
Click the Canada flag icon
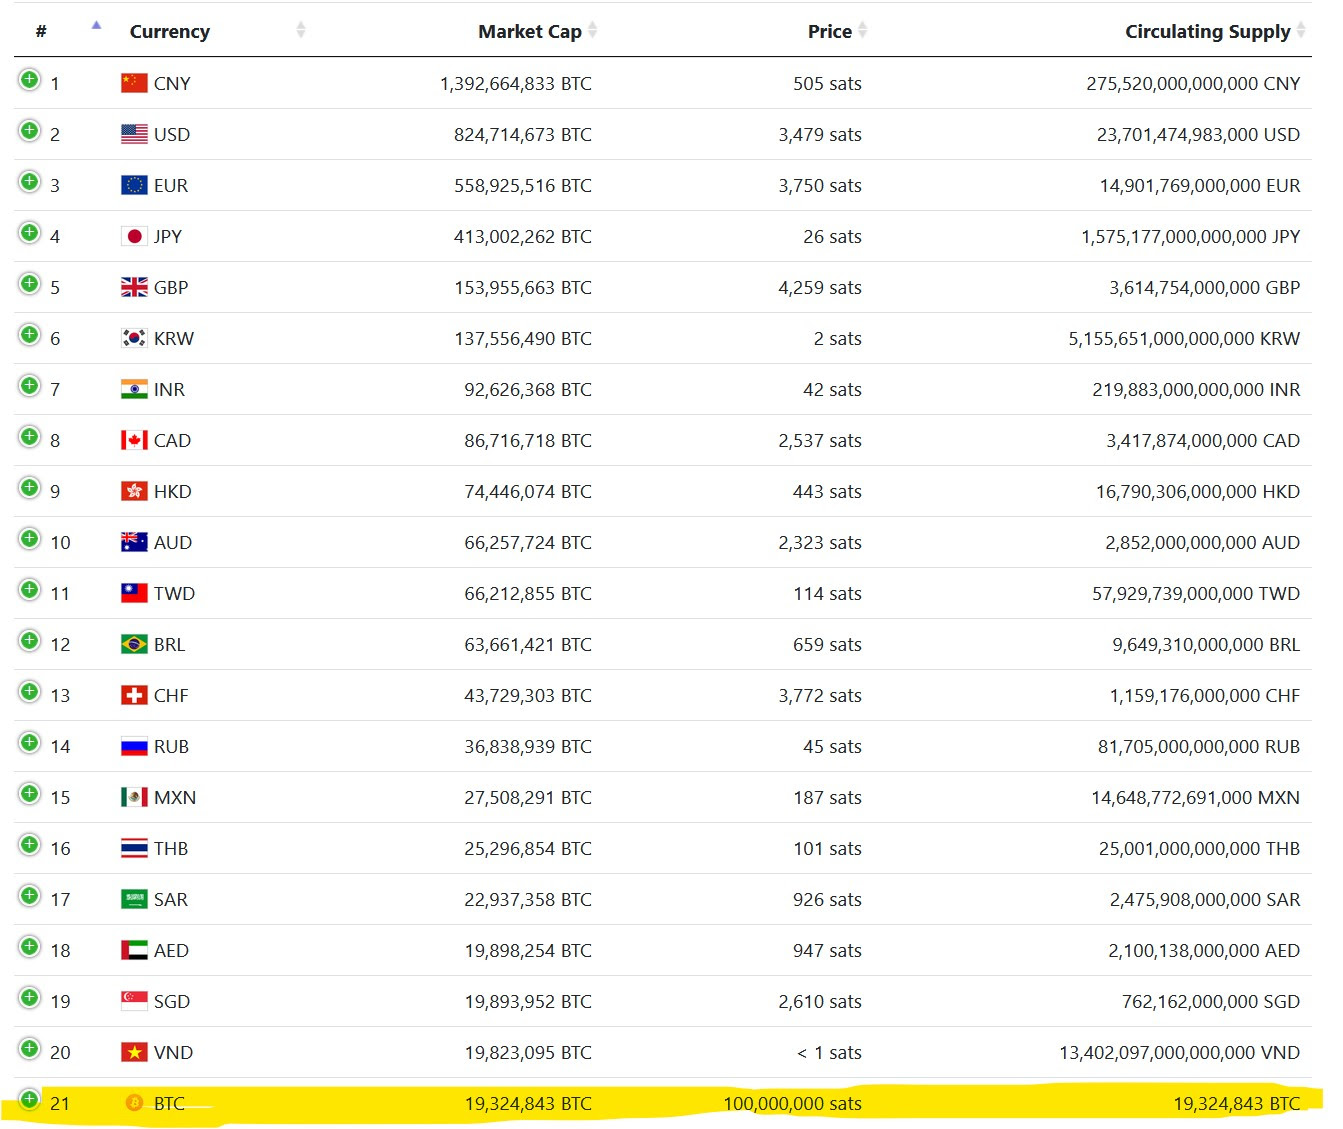(134, 440)
